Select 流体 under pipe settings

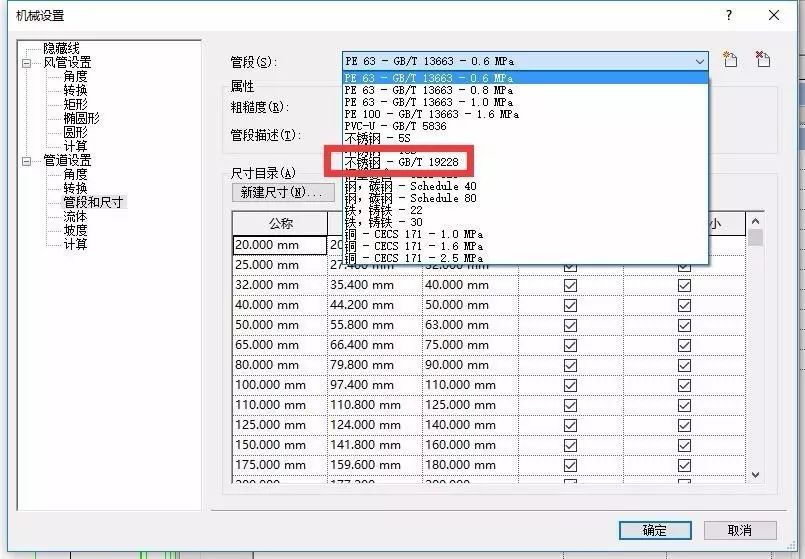tap(75, 216)
